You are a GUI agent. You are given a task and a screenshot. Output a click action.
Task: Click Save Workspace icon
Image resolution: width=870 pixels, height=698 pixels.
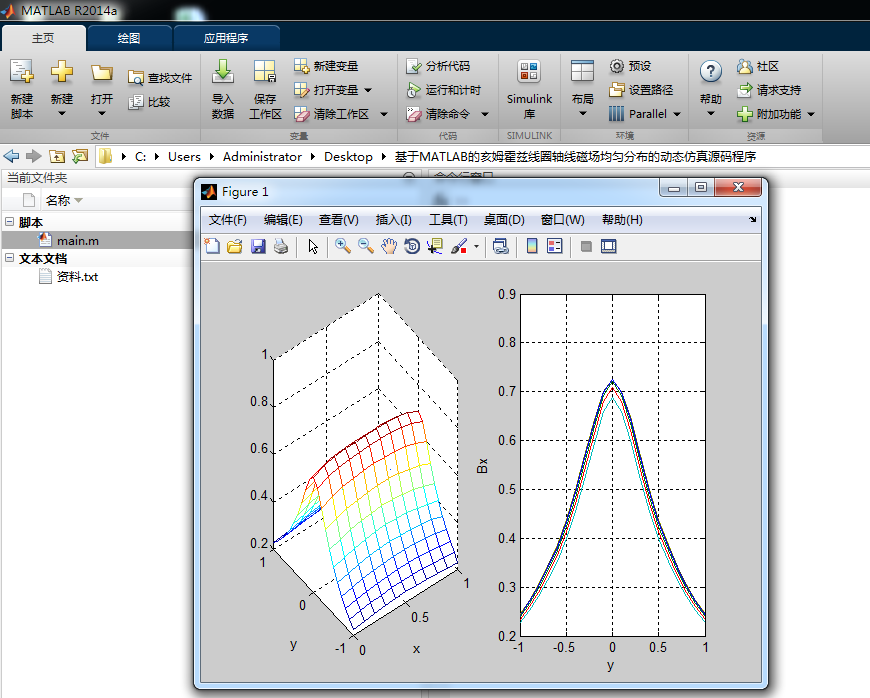coord(265,72)
